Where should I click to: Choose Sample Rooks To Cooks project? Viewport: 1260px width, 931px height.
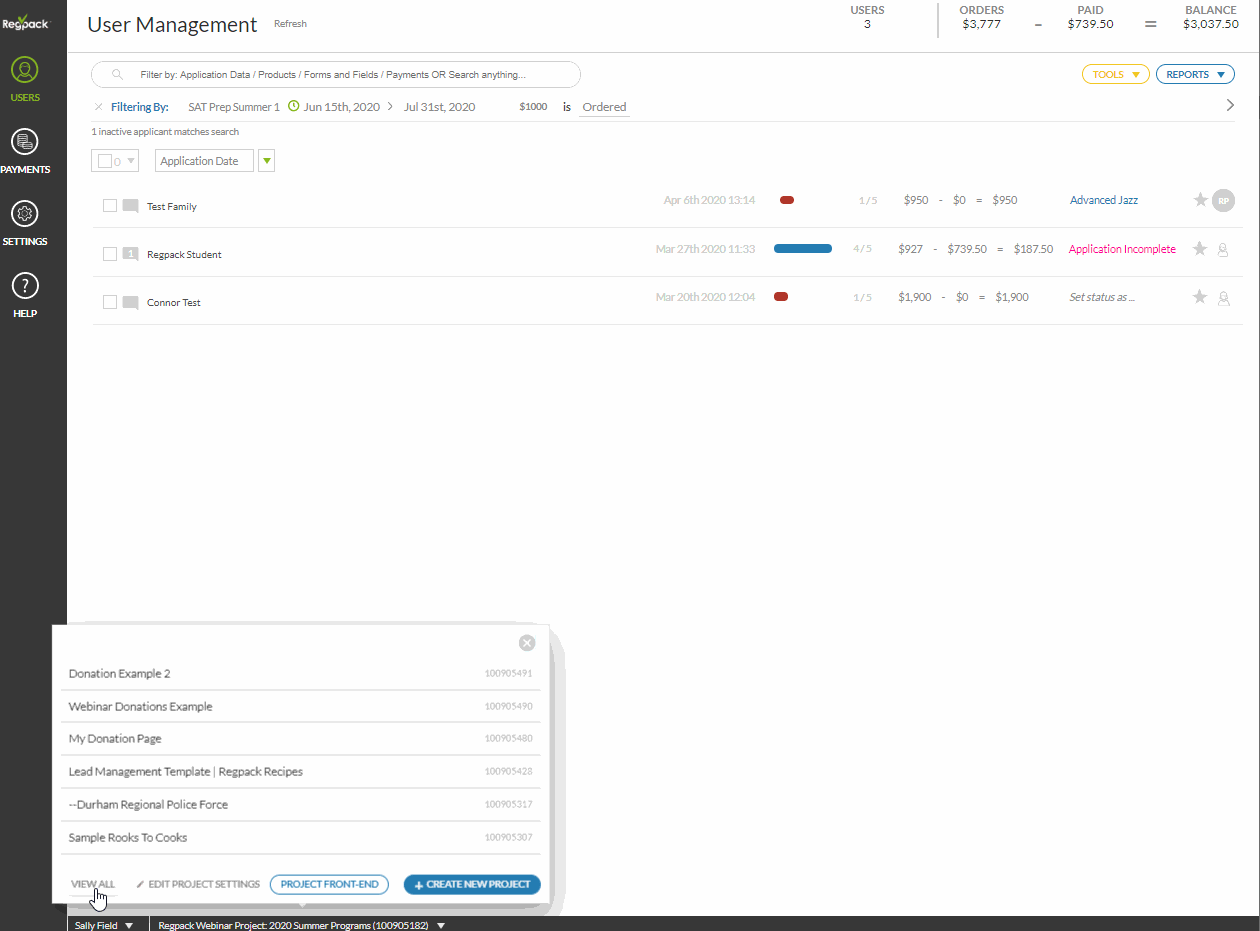click(128, 838)
